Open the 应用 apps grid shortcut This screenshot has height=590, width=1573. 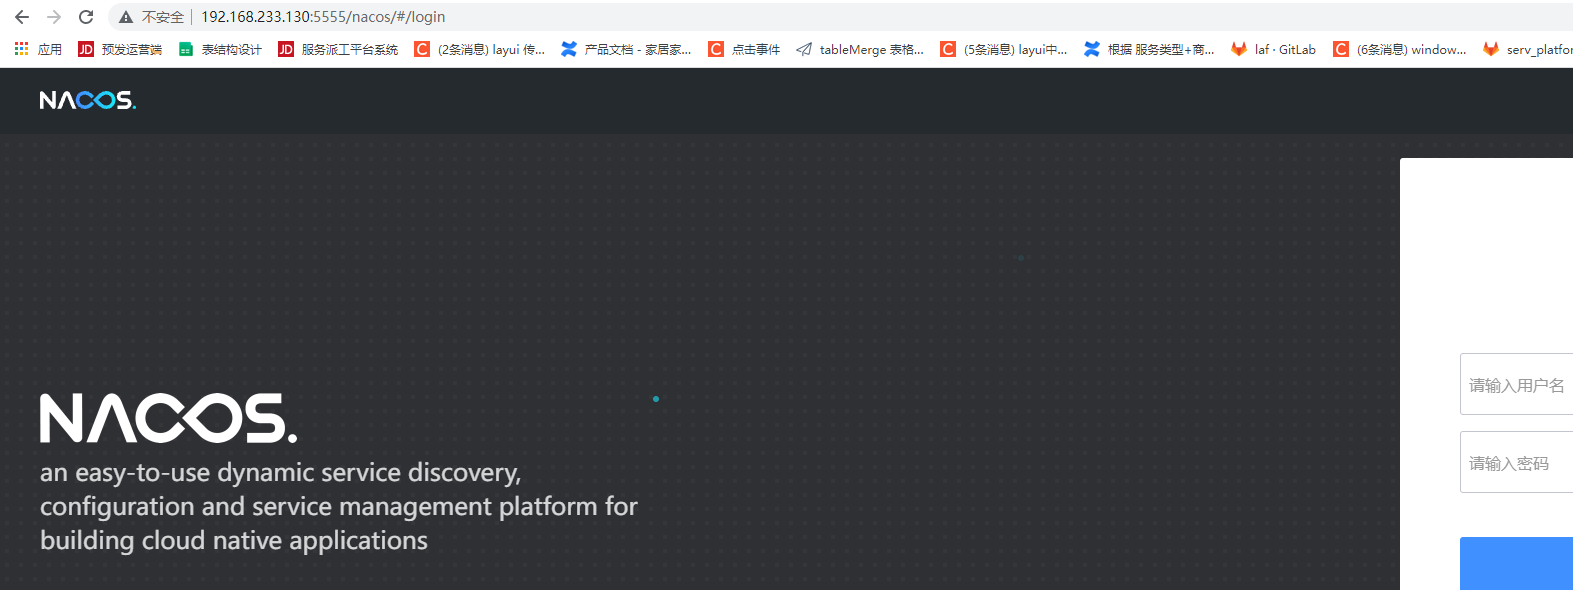point(38,49)
